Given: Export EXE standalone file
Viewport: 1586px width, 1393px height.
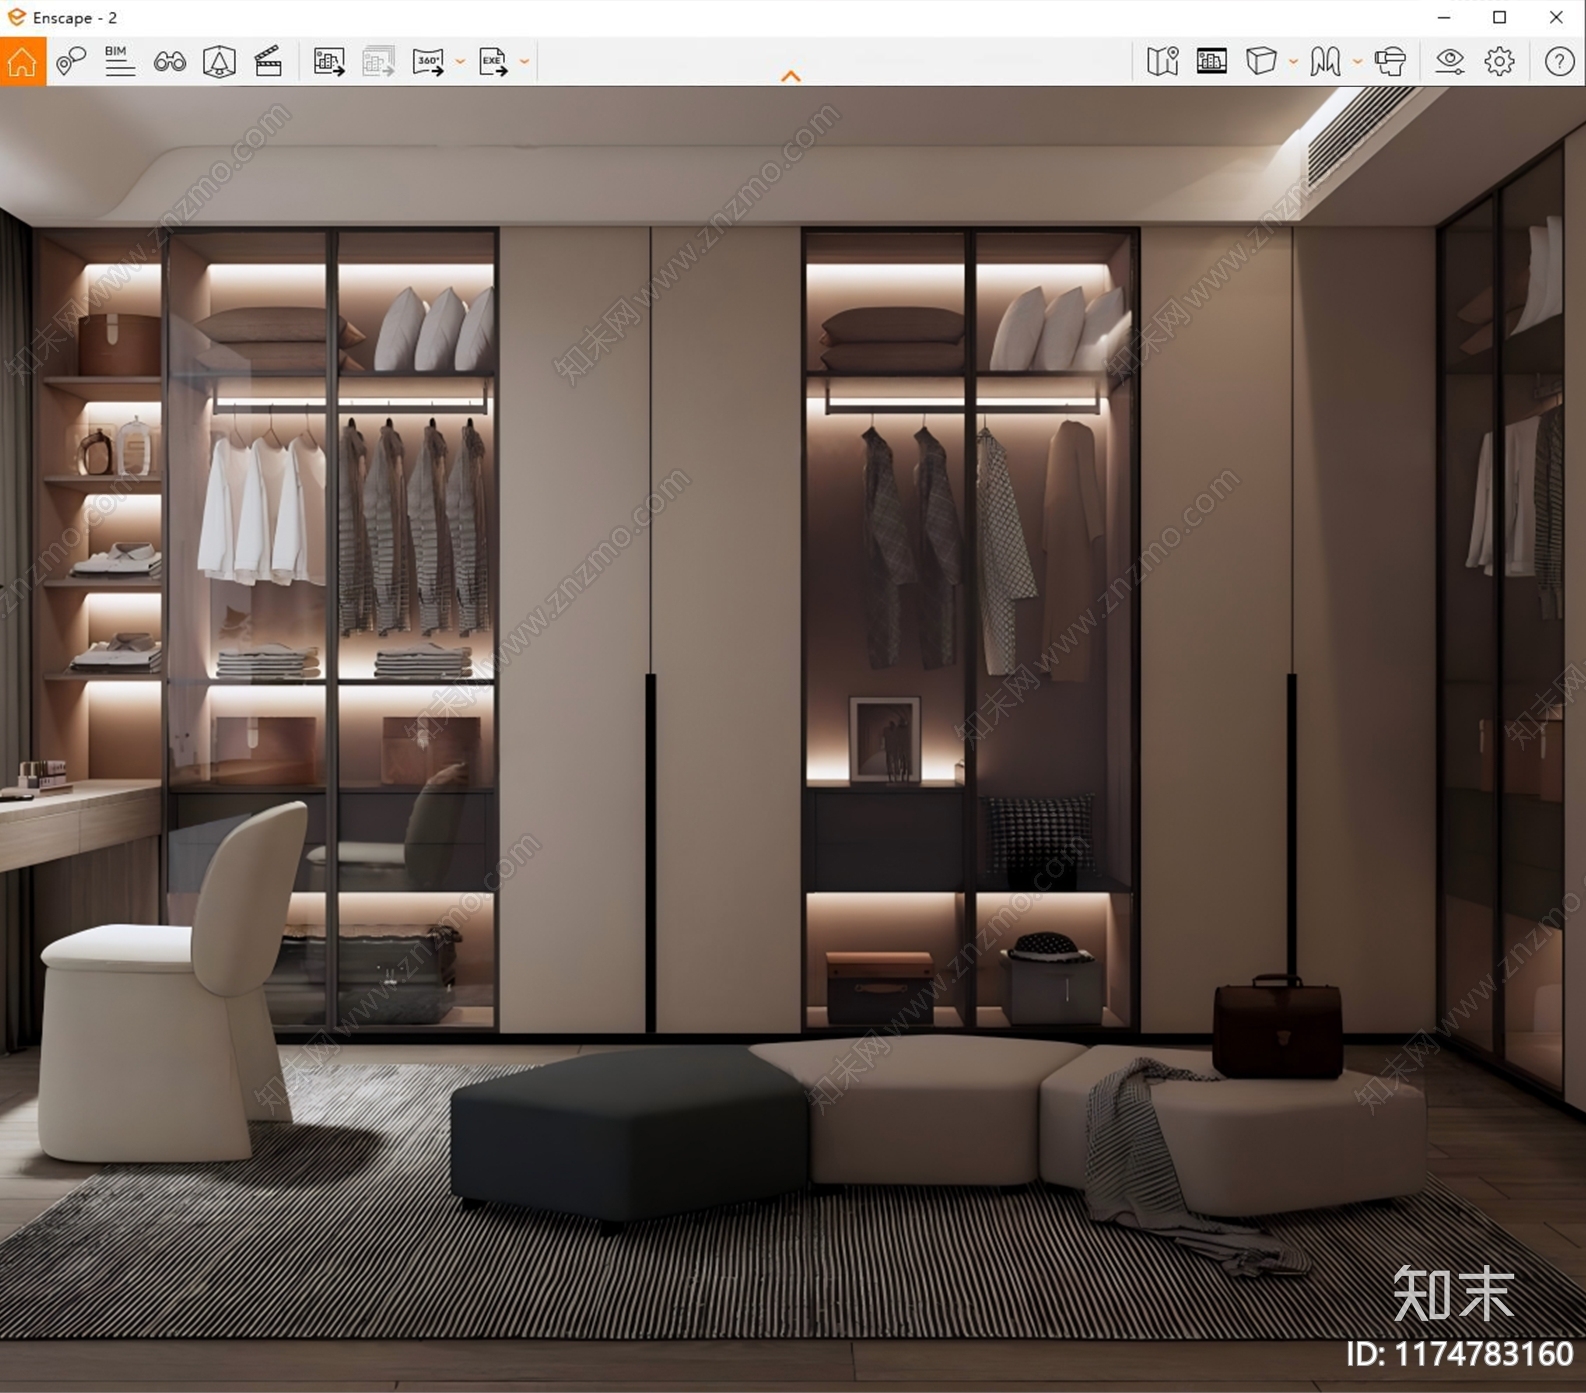Looking at the screenshot, I should click(493, 61).
